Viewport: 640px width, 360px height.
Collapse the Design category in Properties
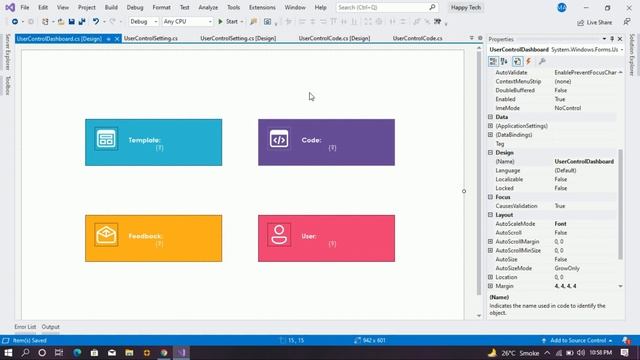491,152
